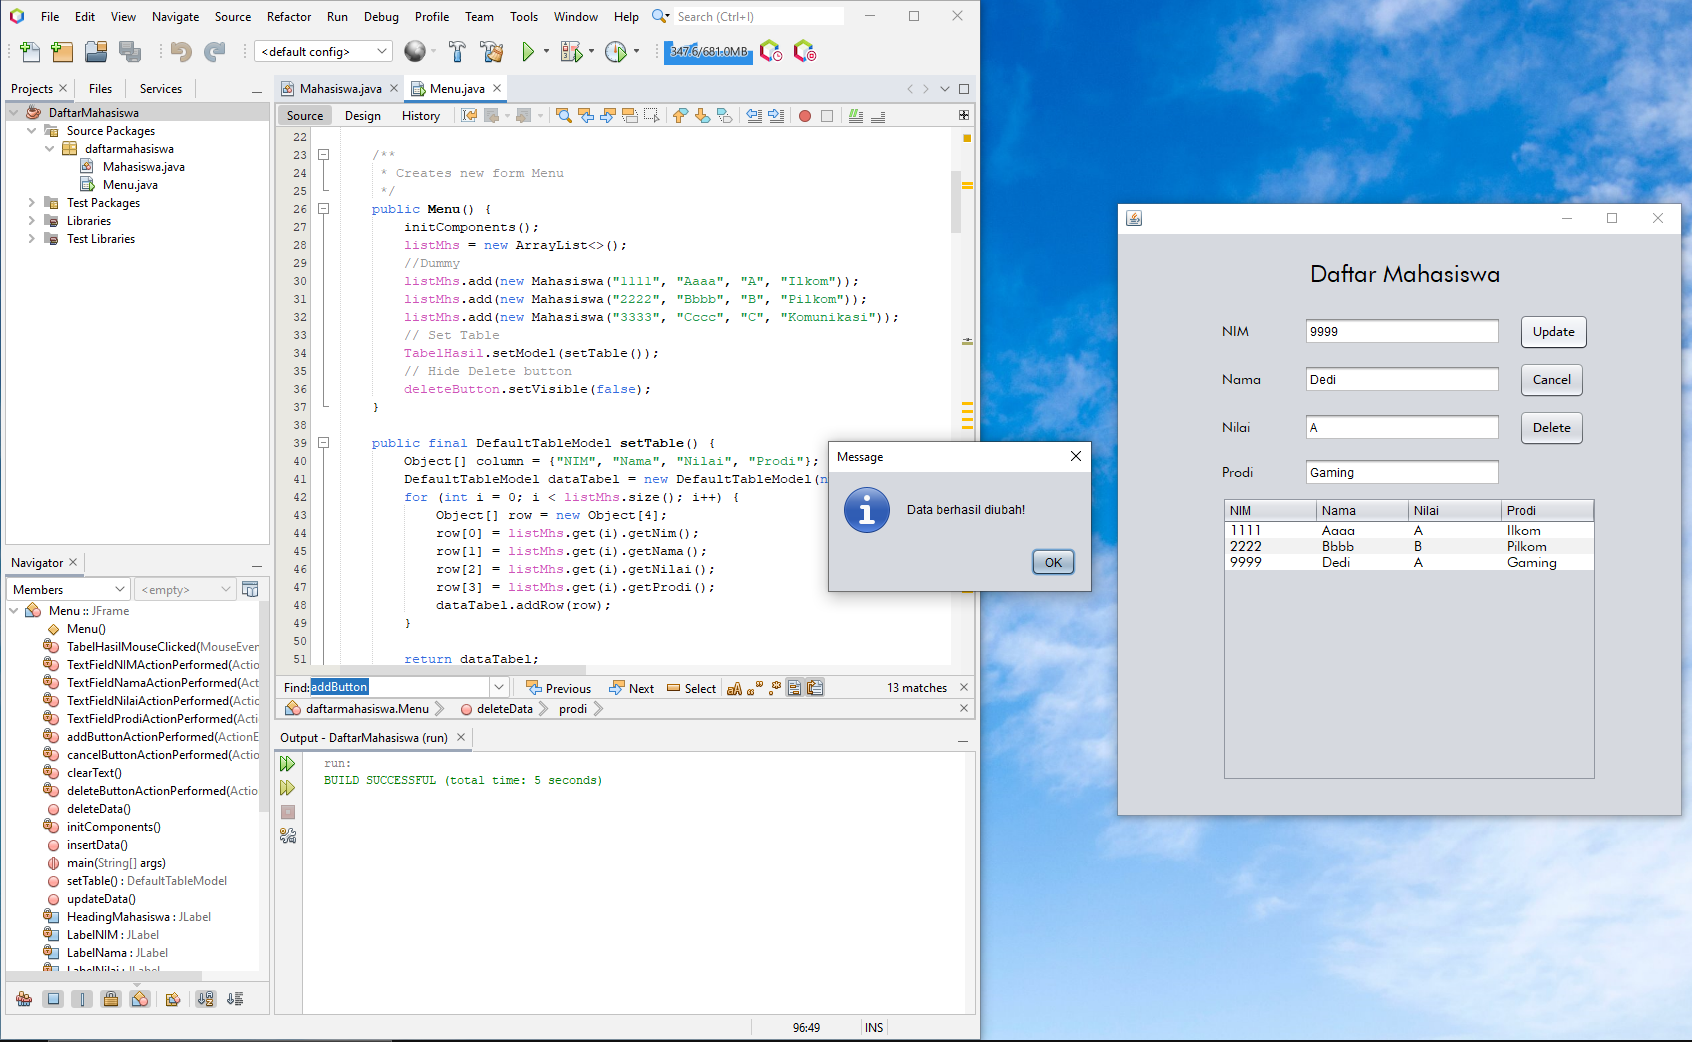Open the Refactor menu

point(289,17)
